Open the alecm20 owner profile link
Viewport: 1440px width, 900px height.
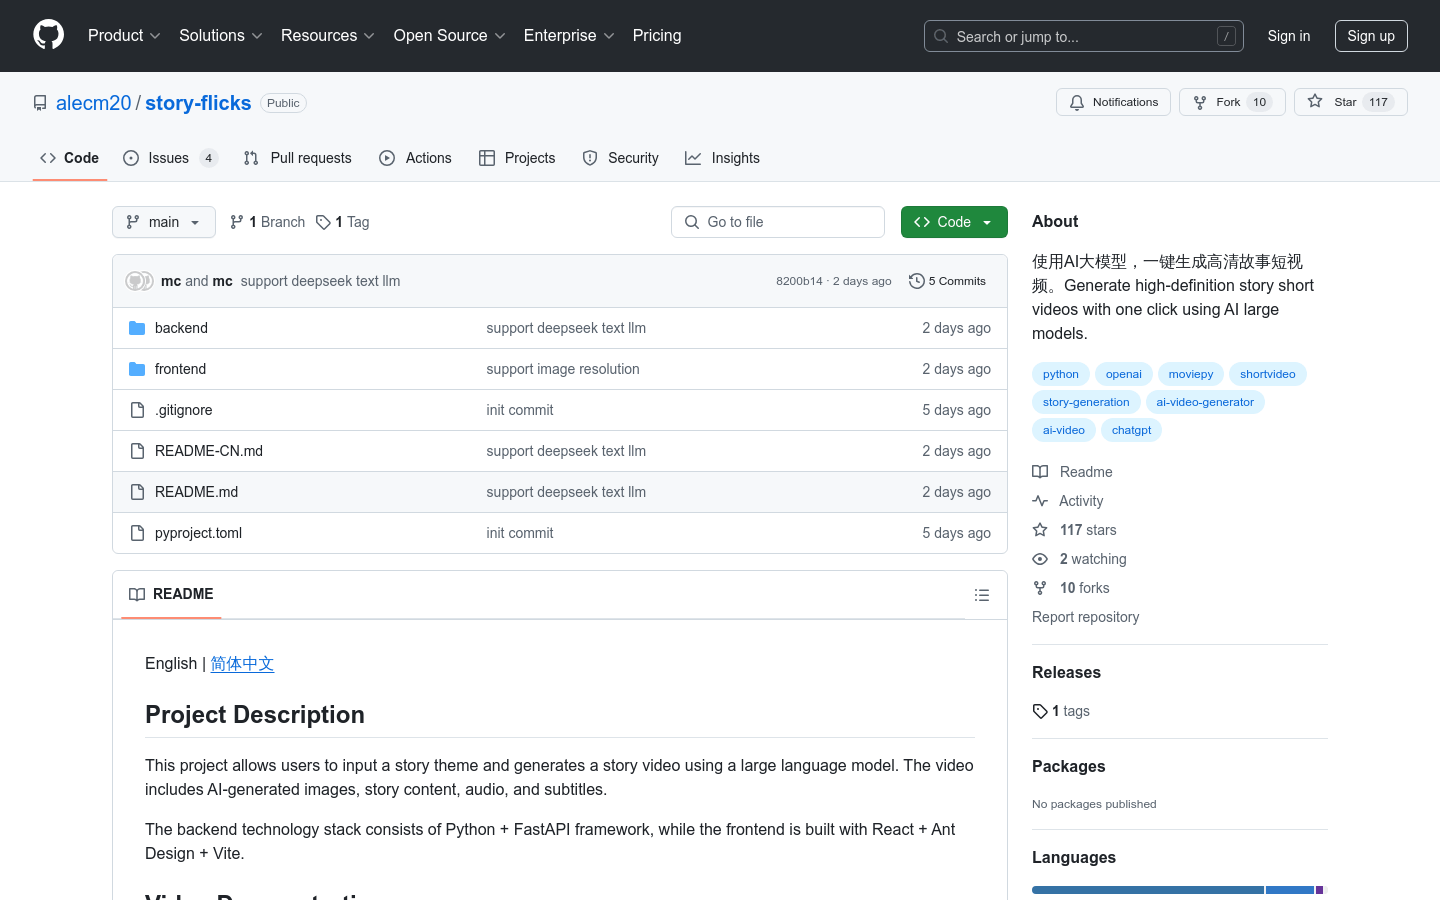pyautogui.click(x=94, y=103)
